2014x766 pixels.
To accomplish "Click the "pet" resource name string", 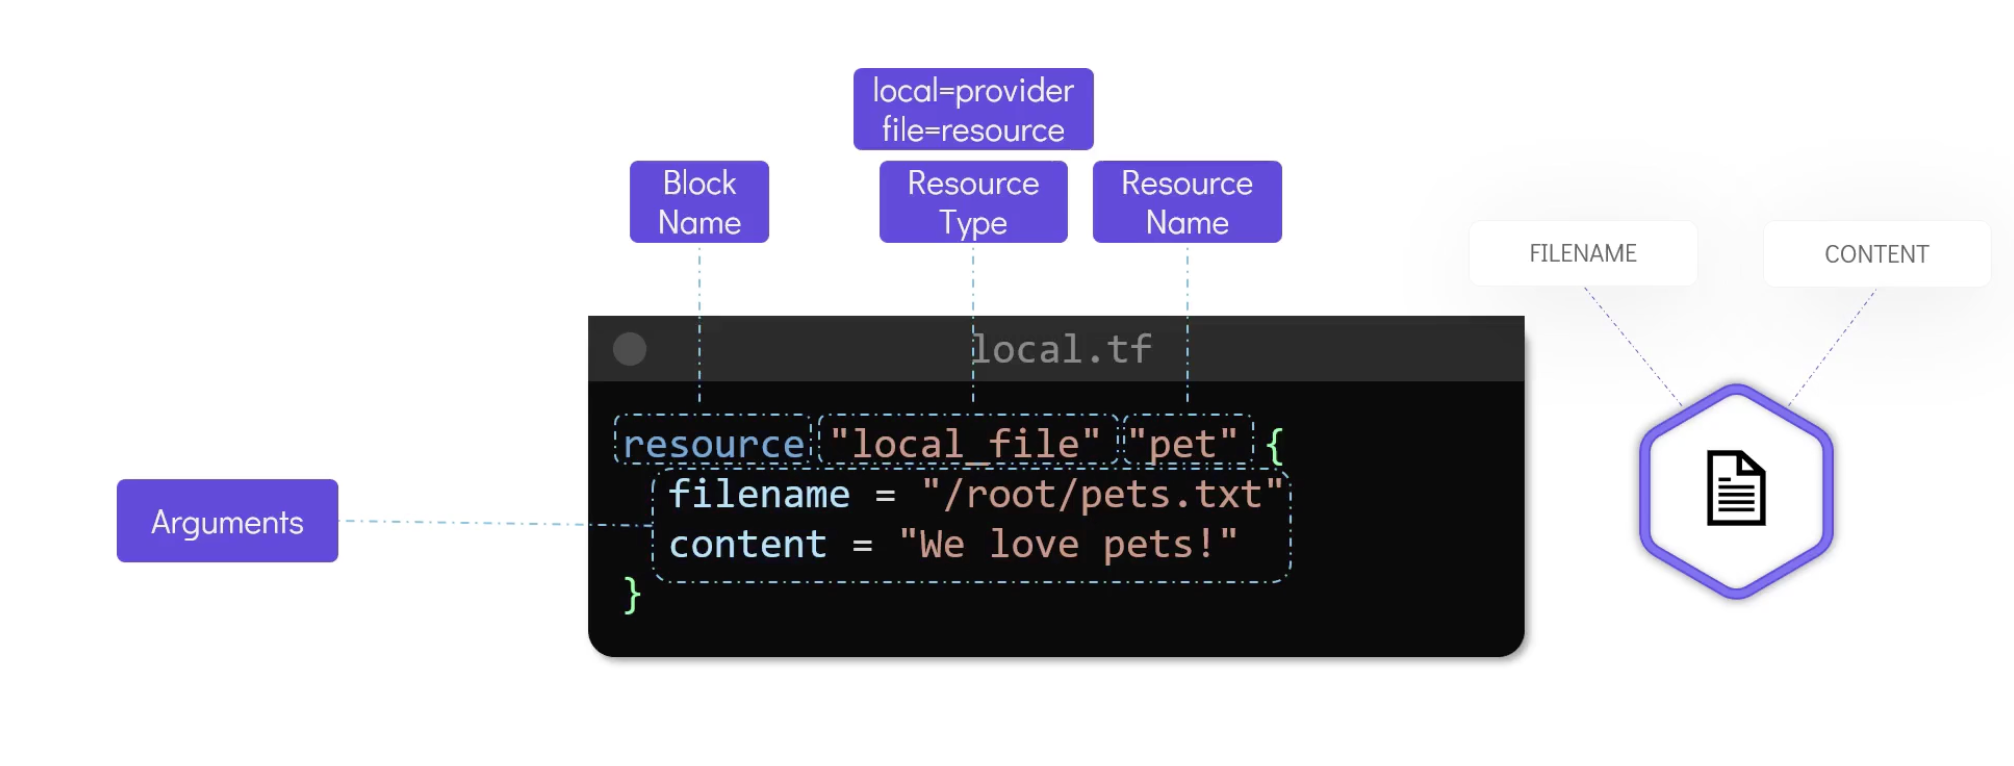I will point(1183,444).
